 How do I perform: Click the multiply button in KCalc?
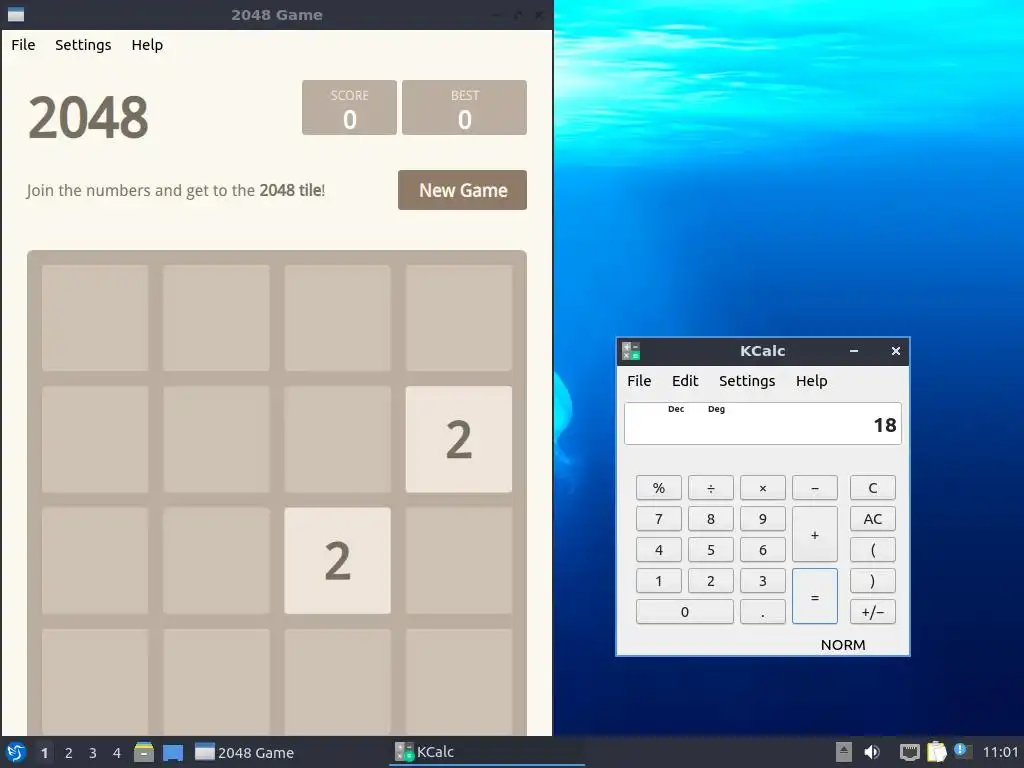click(x=763, y=488)
